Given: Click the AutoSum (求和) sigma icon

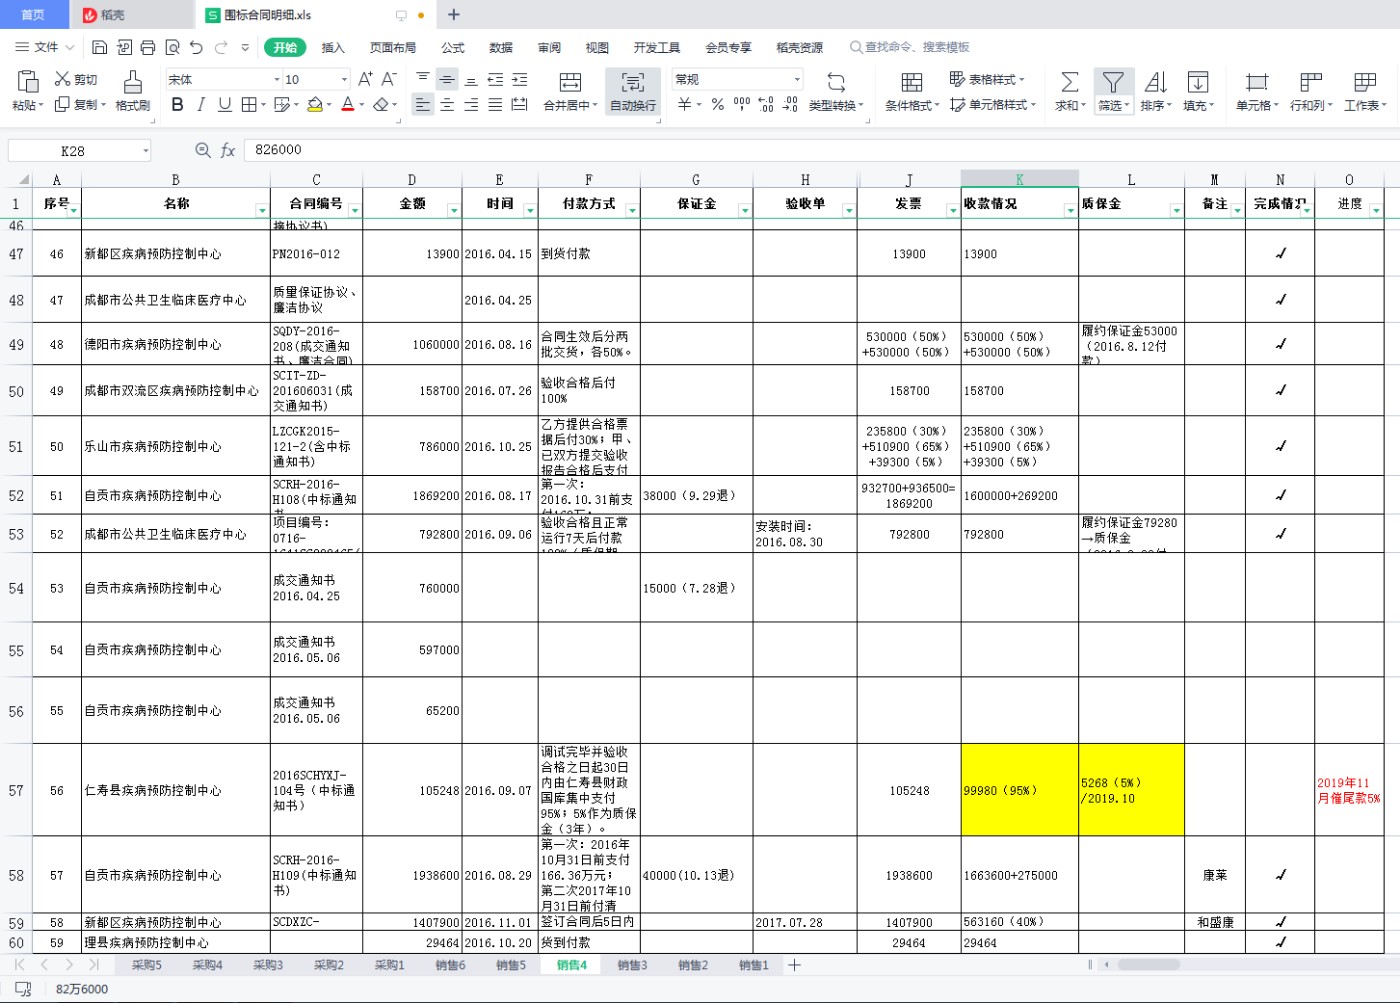Looking at the screenshot, I should tap(1069, 83).
